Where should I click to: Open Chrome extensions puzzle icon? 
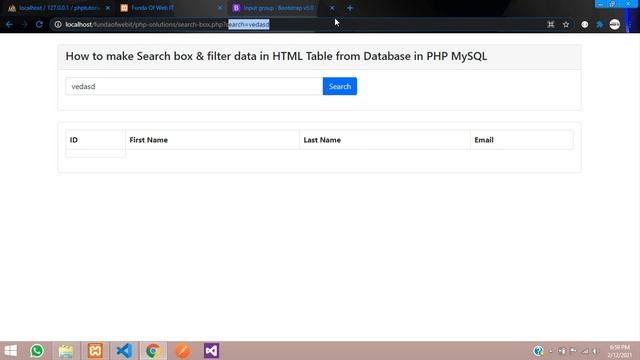[x=600, y=24]
